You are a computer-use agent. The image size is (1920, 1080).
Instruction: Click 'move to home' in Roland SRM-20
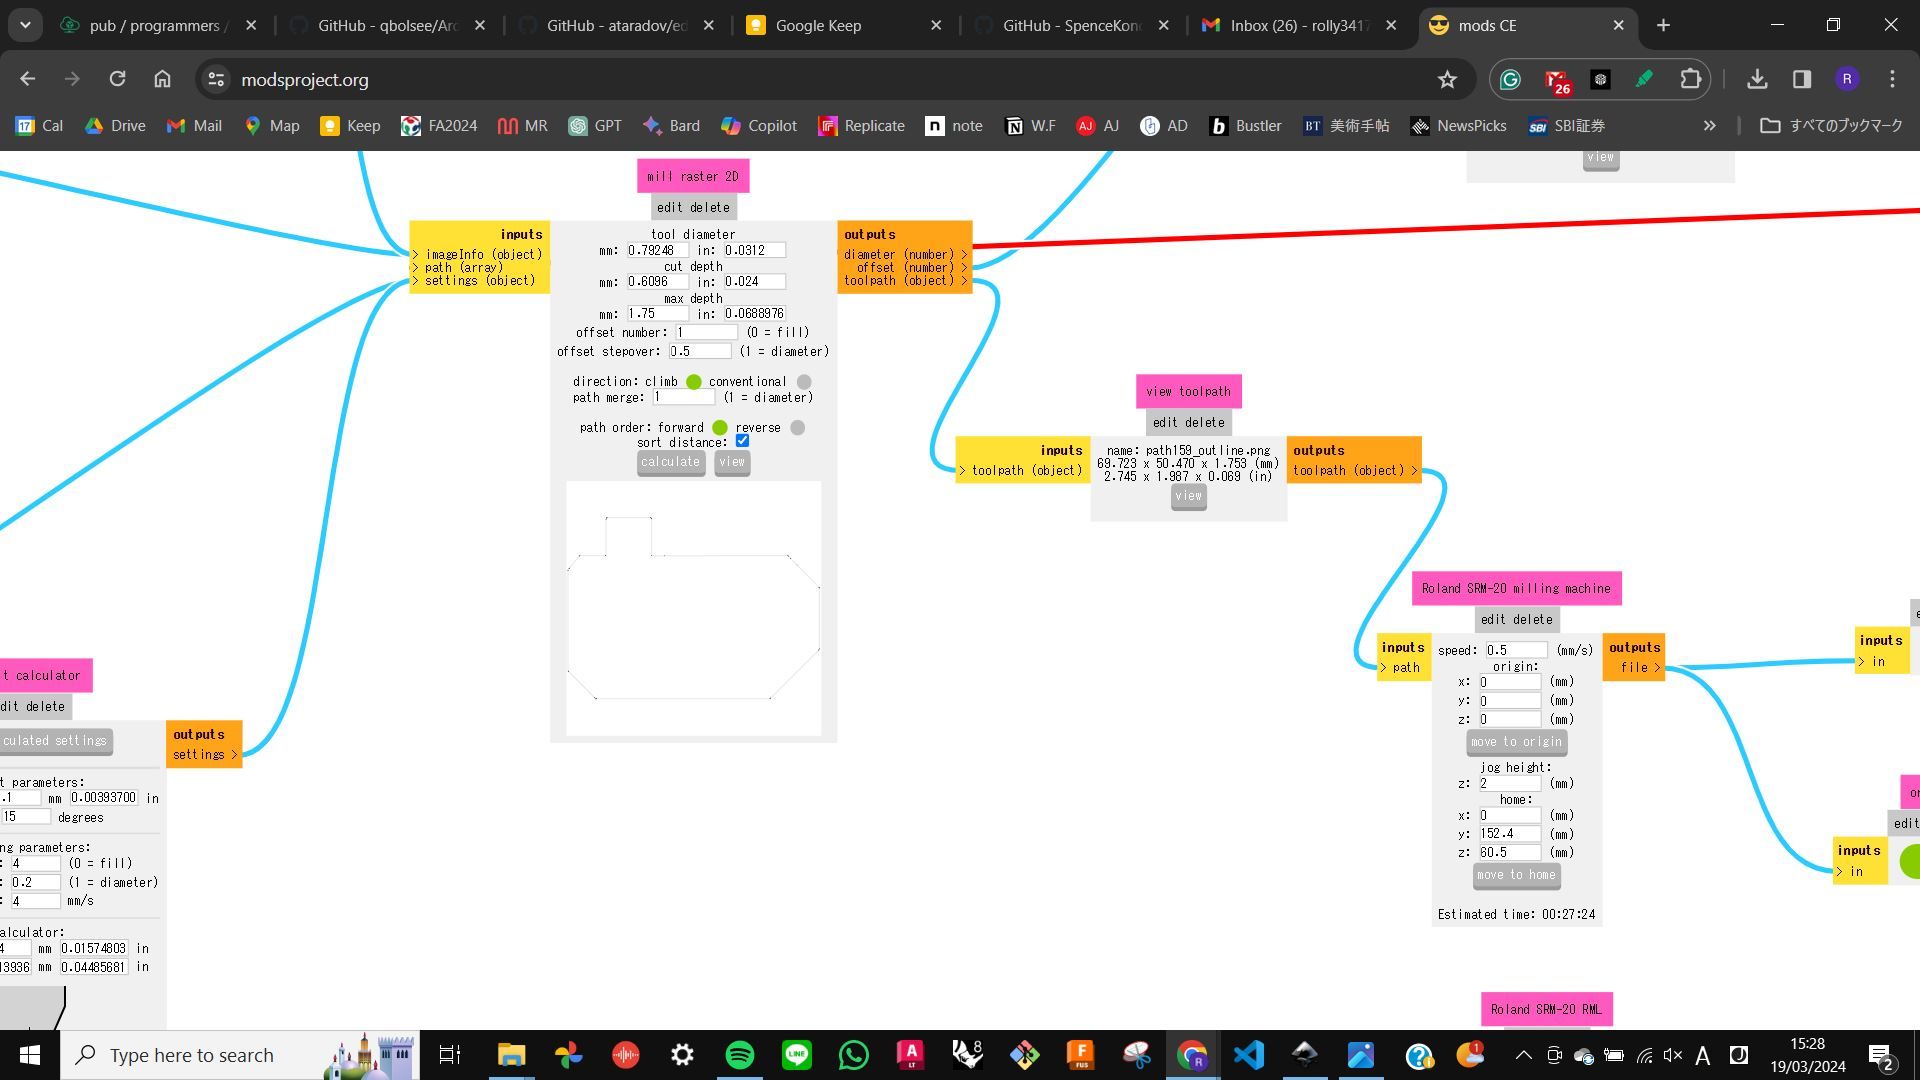coord(1515,874)
